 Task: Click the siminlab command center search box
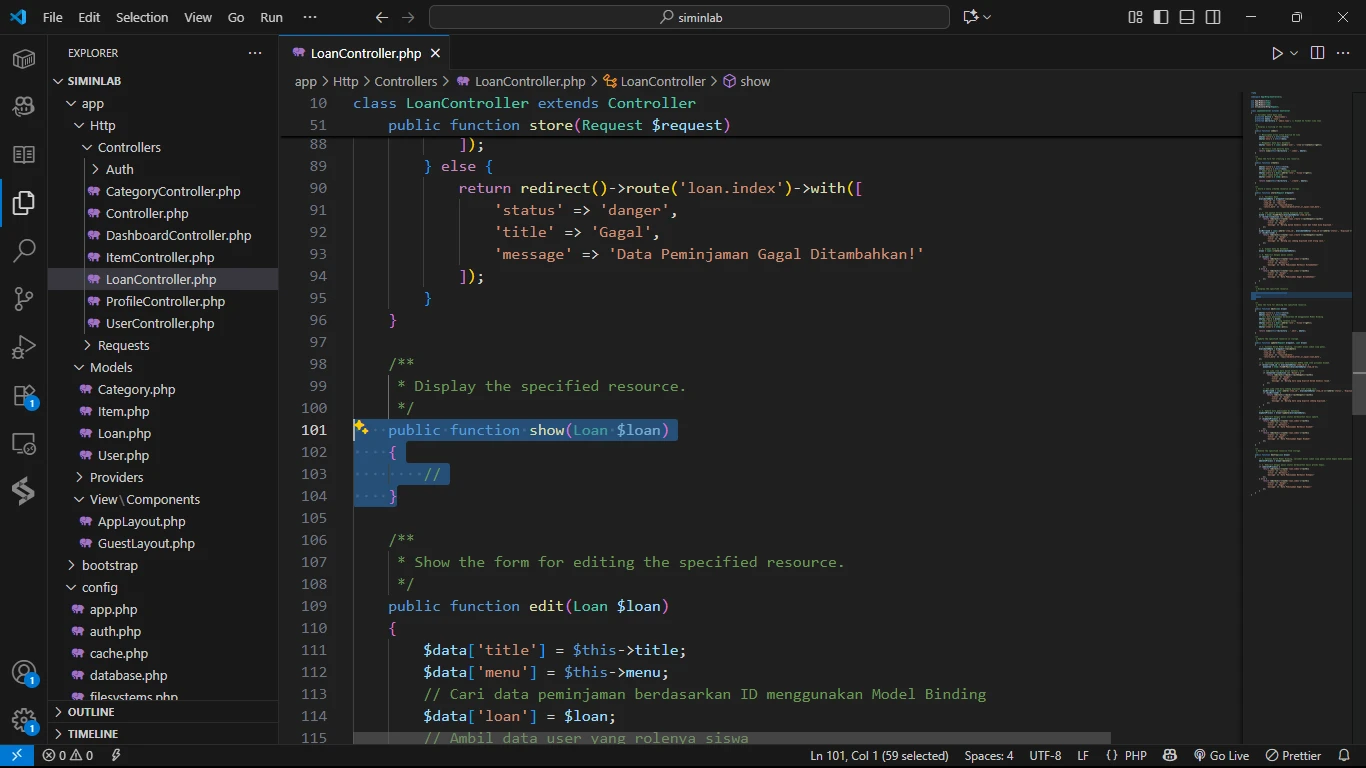point(689,17)
